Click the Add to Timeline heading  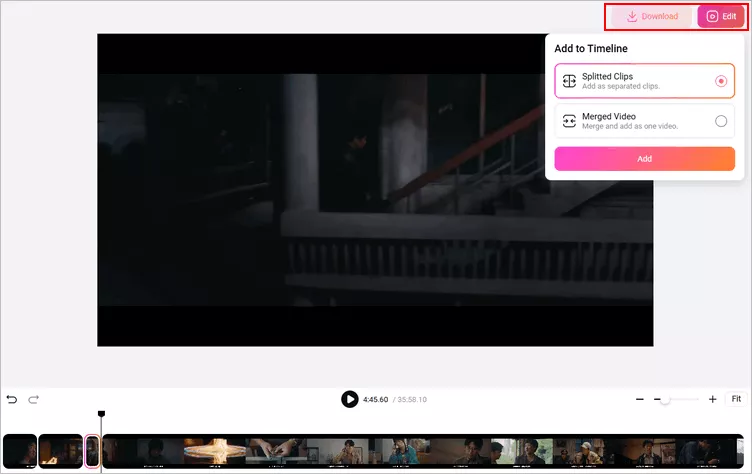591,48
